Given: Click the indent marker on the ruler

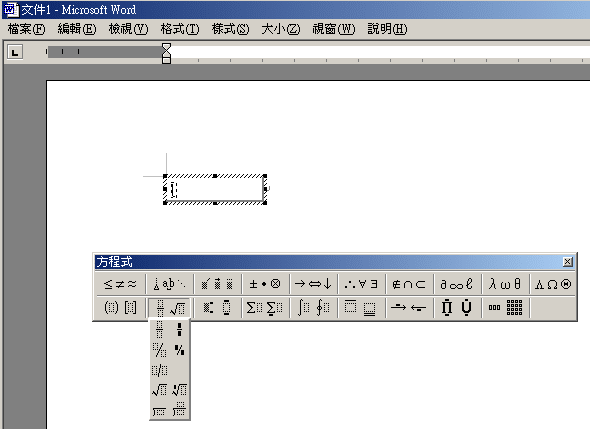Looking at the screenshot, I should (x=166, y=53).
